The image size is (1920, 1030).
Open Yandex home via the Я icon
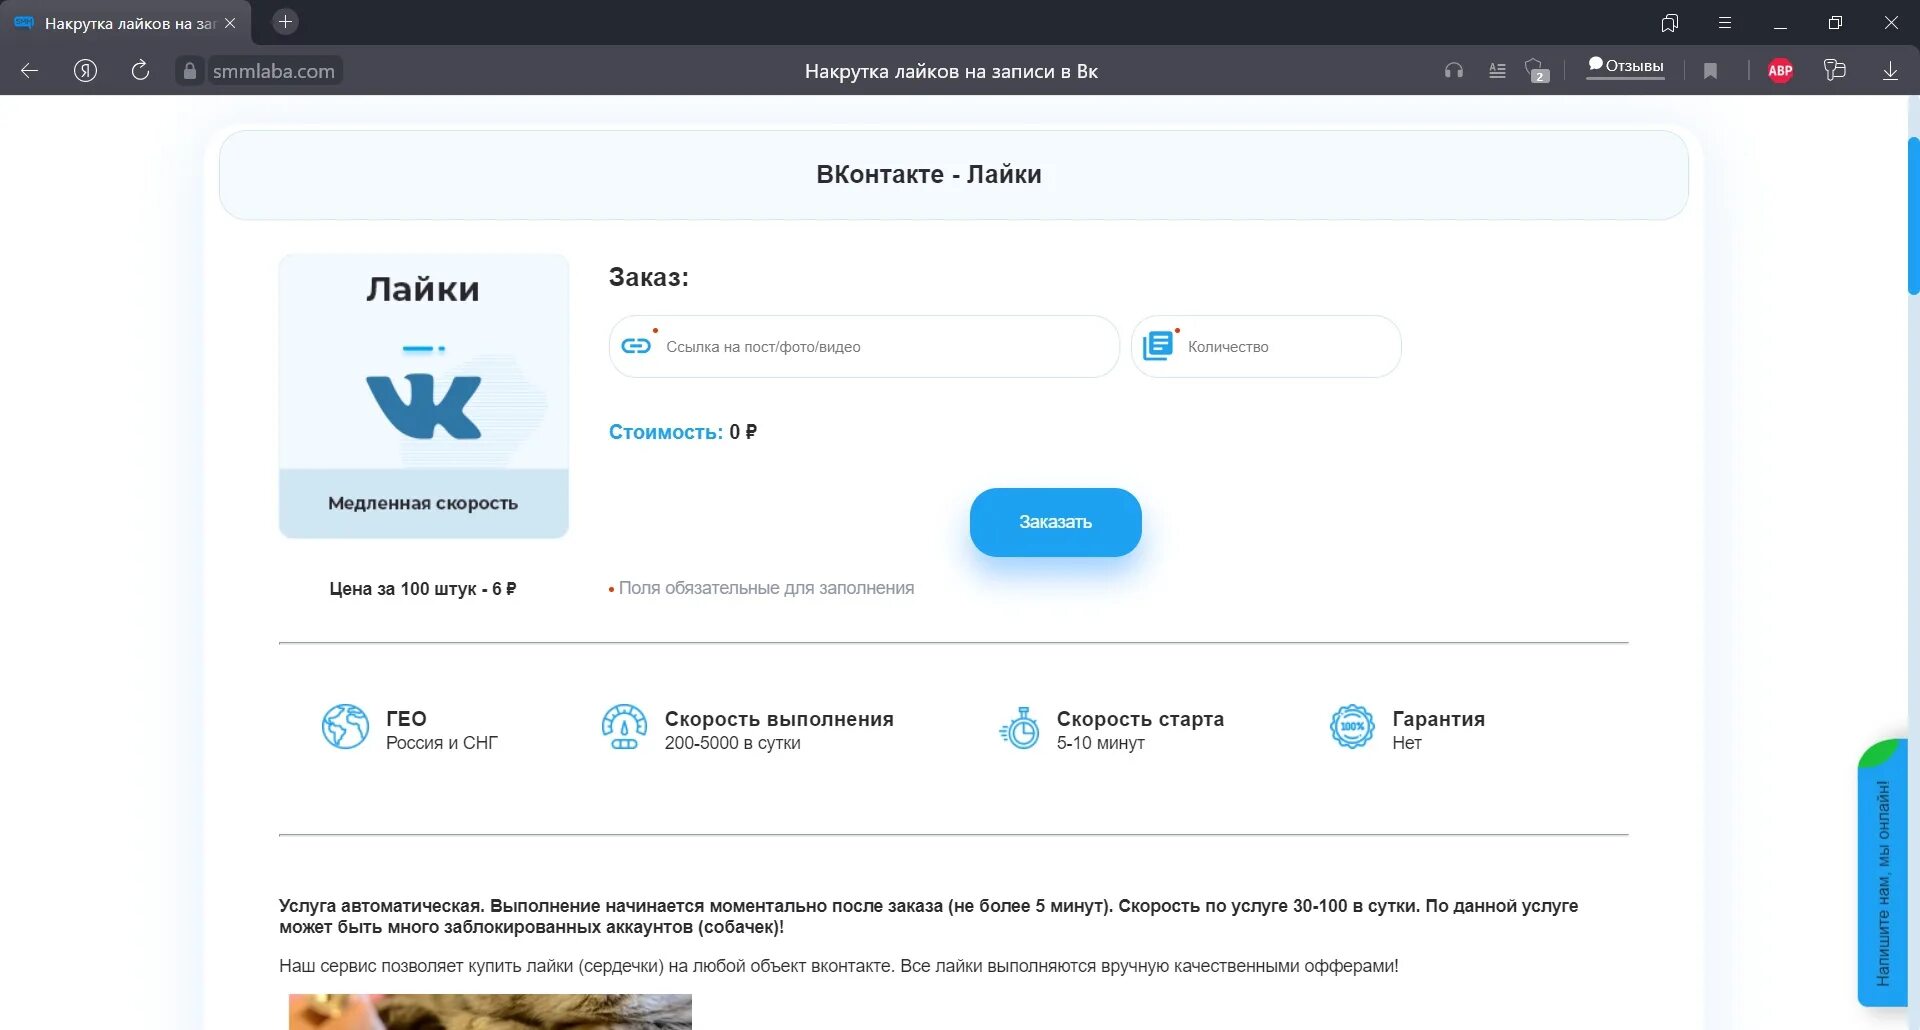(86, 71)
